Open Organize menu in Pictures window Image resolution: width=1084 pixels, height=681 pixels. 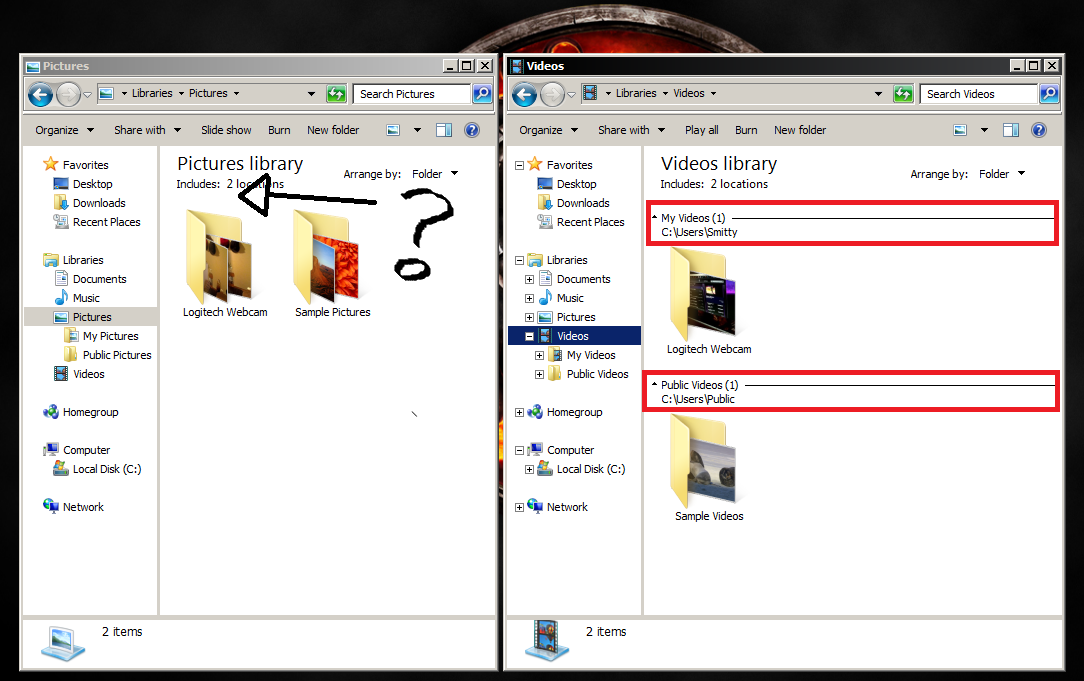pyautogui.click(x=64, y=130)
